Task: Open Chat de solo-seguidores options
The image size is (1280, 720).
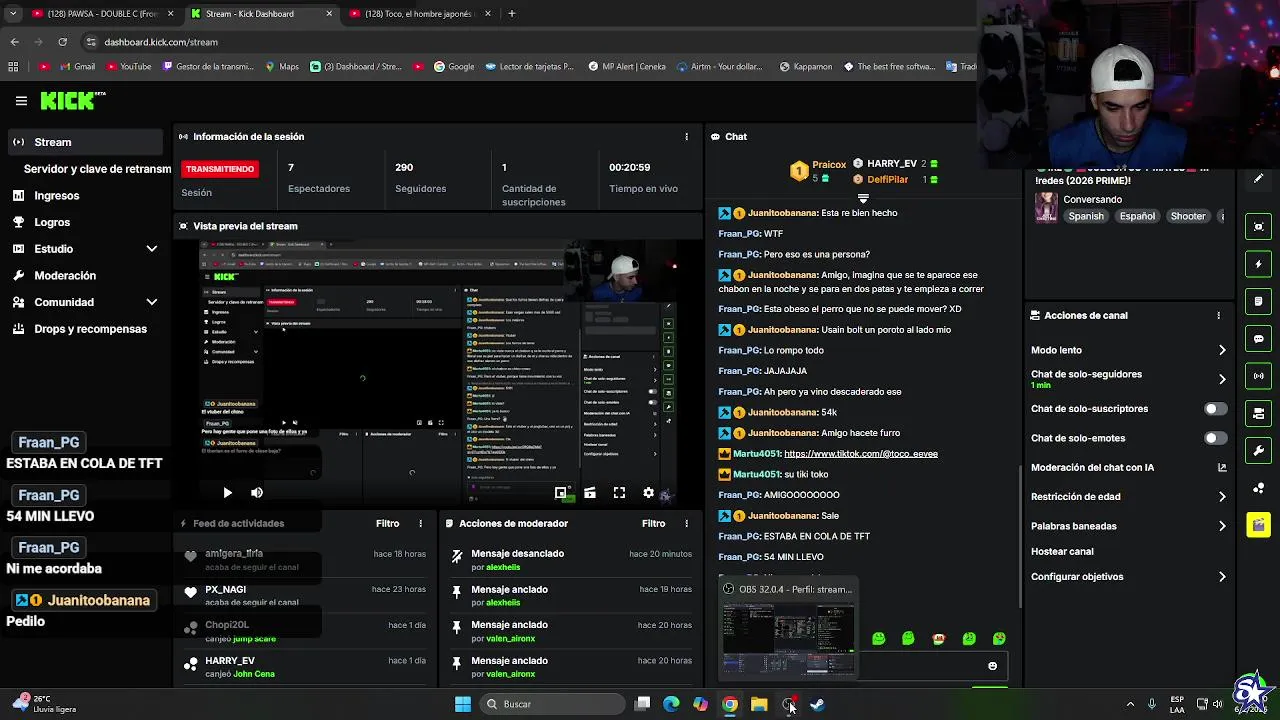Action: click(1128, 379)
